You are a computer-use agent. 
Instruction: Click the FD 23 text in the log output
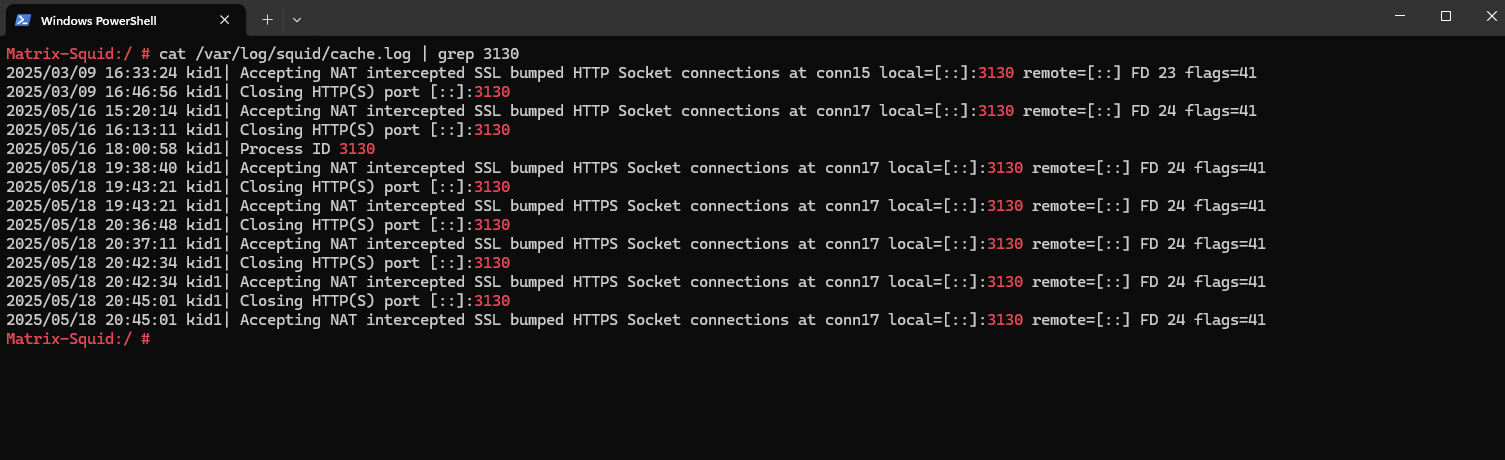(1153, 72)
